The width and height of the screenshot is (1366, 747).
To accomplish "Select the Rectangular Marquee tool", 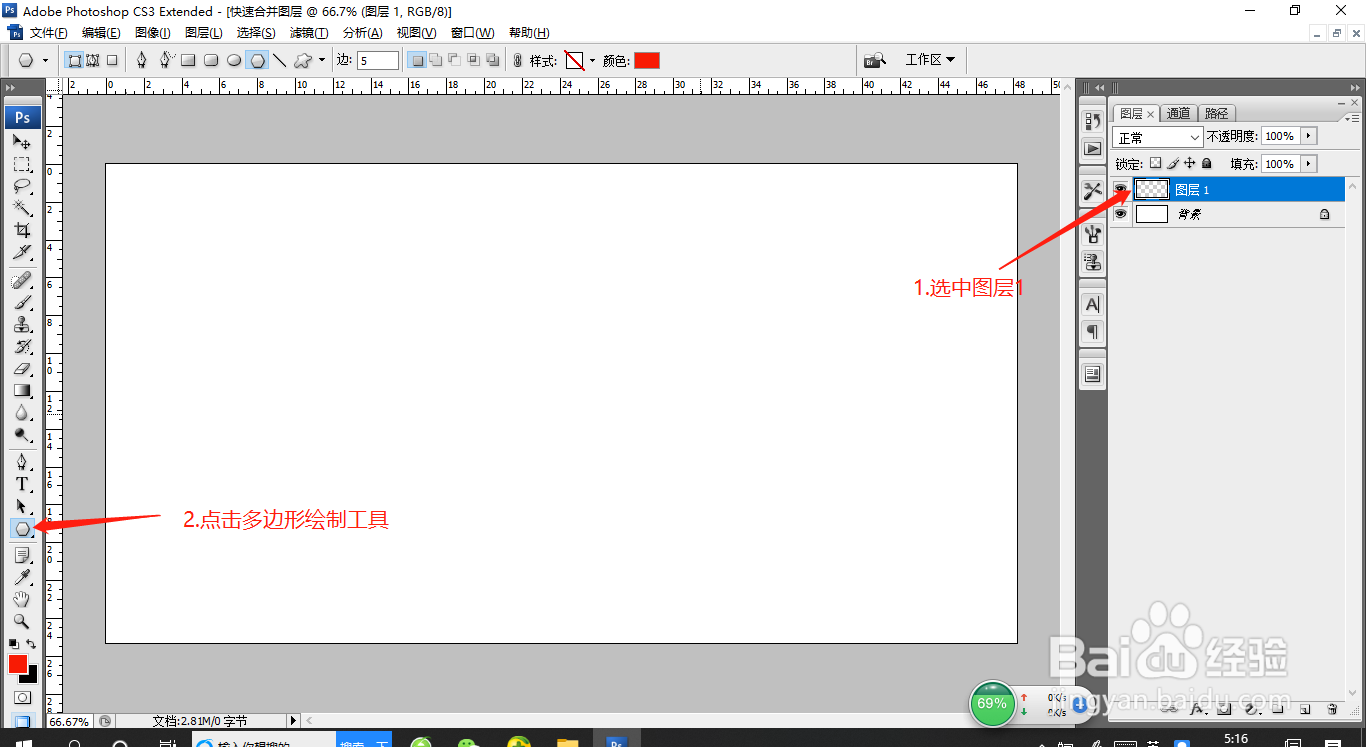I will (22, 164).
